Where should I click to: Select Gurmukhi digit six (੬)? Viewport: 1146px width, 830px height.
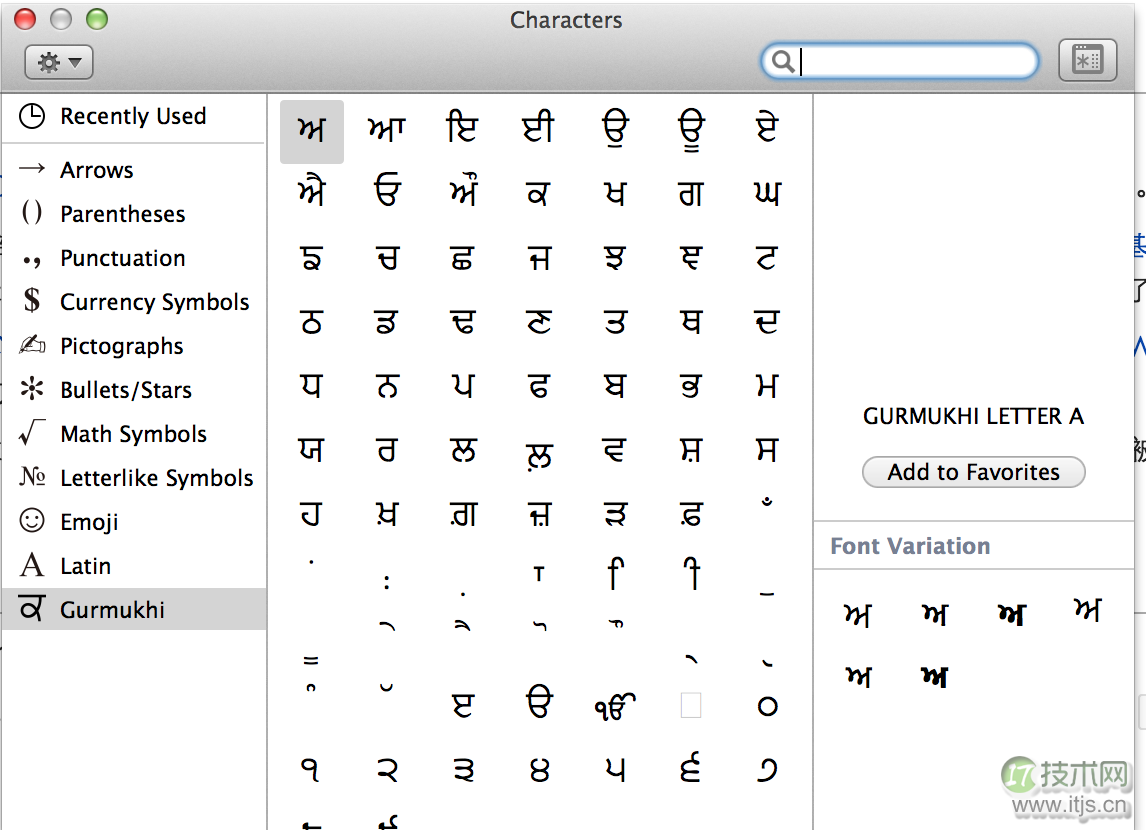click(x=691, y=769)
